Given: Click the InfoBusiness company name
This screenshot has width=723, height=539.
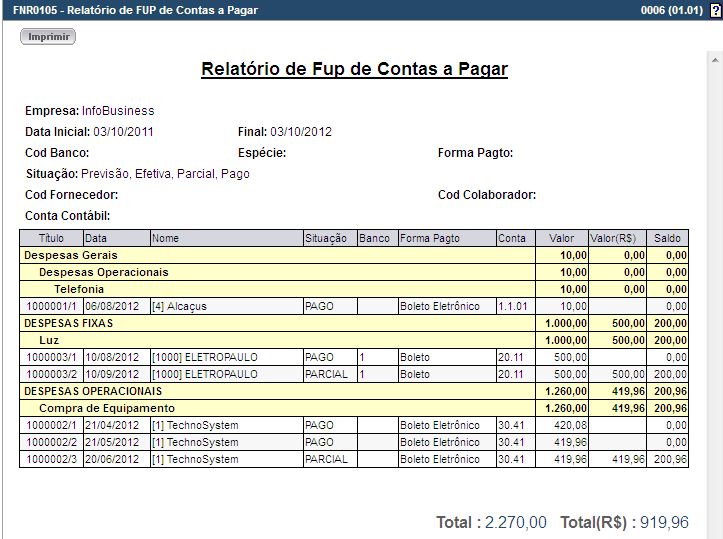Looking at the screenshot, I should pyautogui.click(x=118, y=110).
